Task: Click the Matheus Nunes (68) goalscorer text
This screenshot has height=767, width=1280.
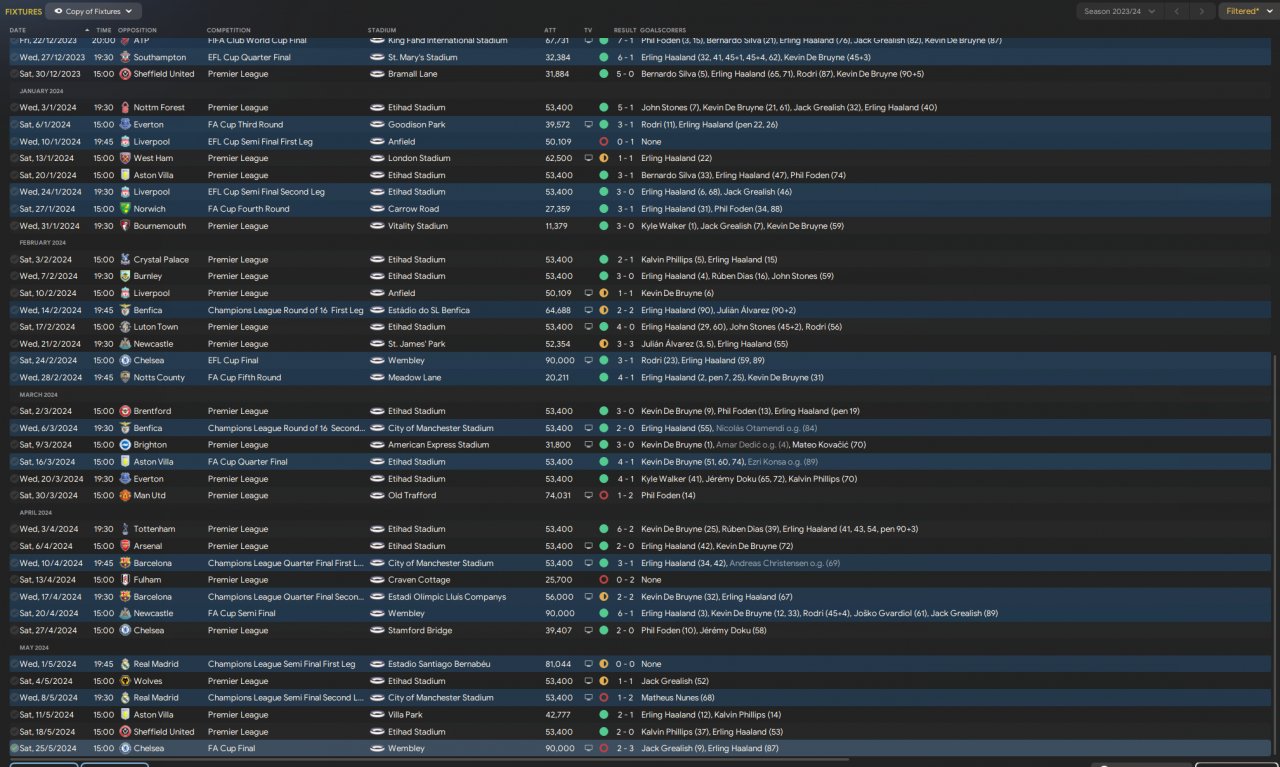Action: pyautogui.click(x=677, y=698)
